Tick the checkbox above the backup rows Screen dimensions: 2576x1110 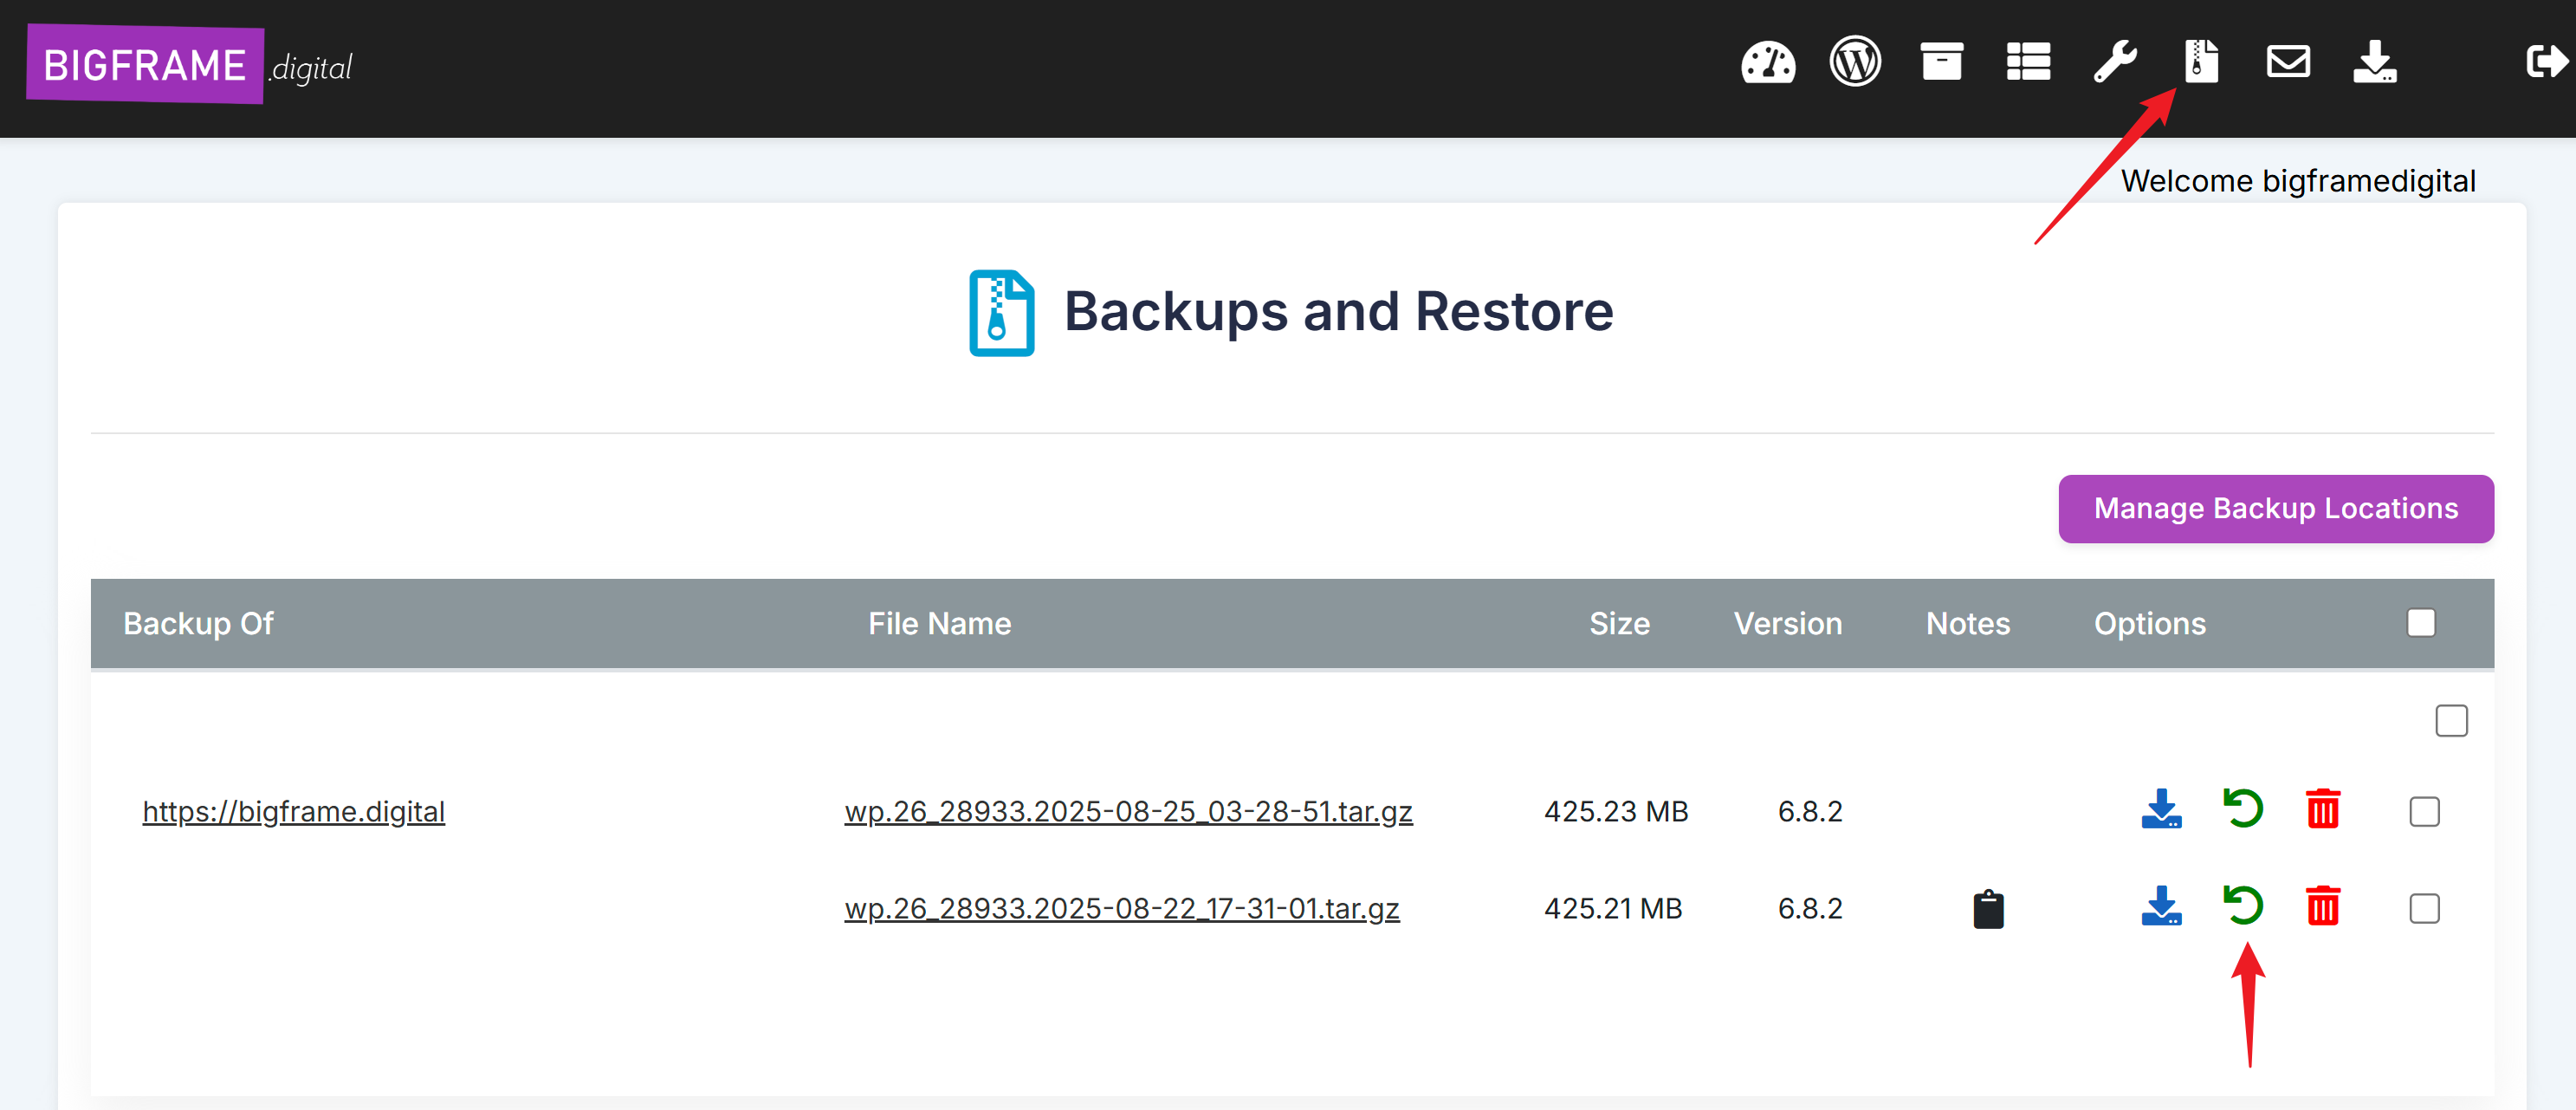pyautogui.click(x=2451, y=721)
